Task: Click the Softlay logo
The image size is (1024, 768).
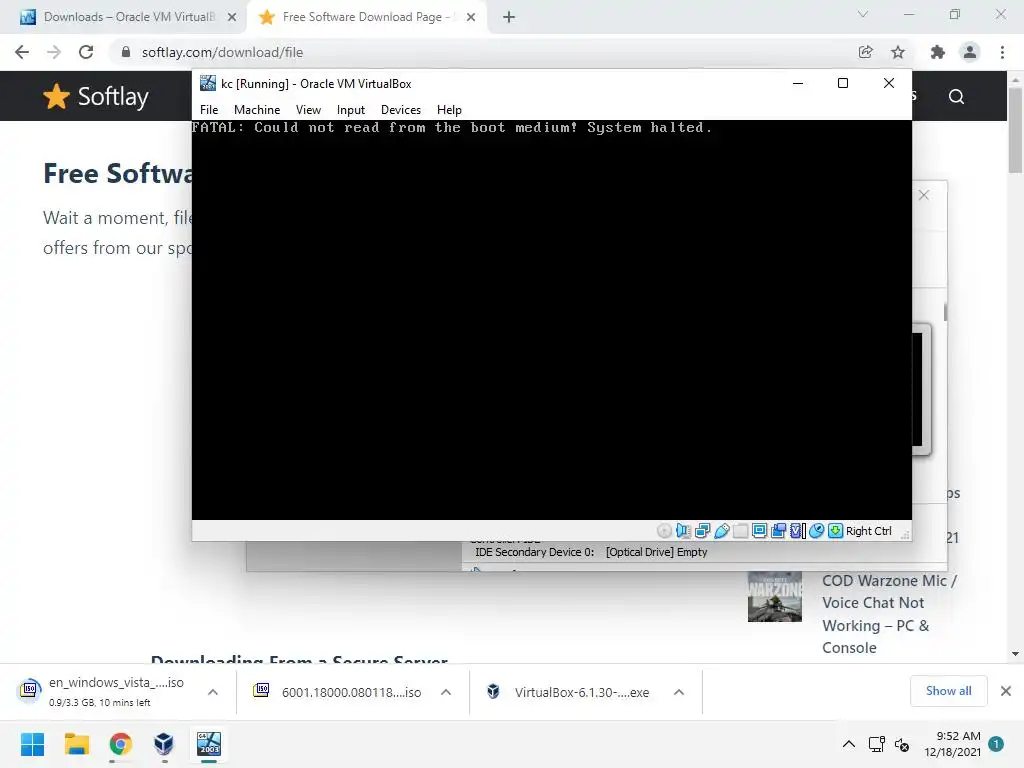Action: coord(96,97)
